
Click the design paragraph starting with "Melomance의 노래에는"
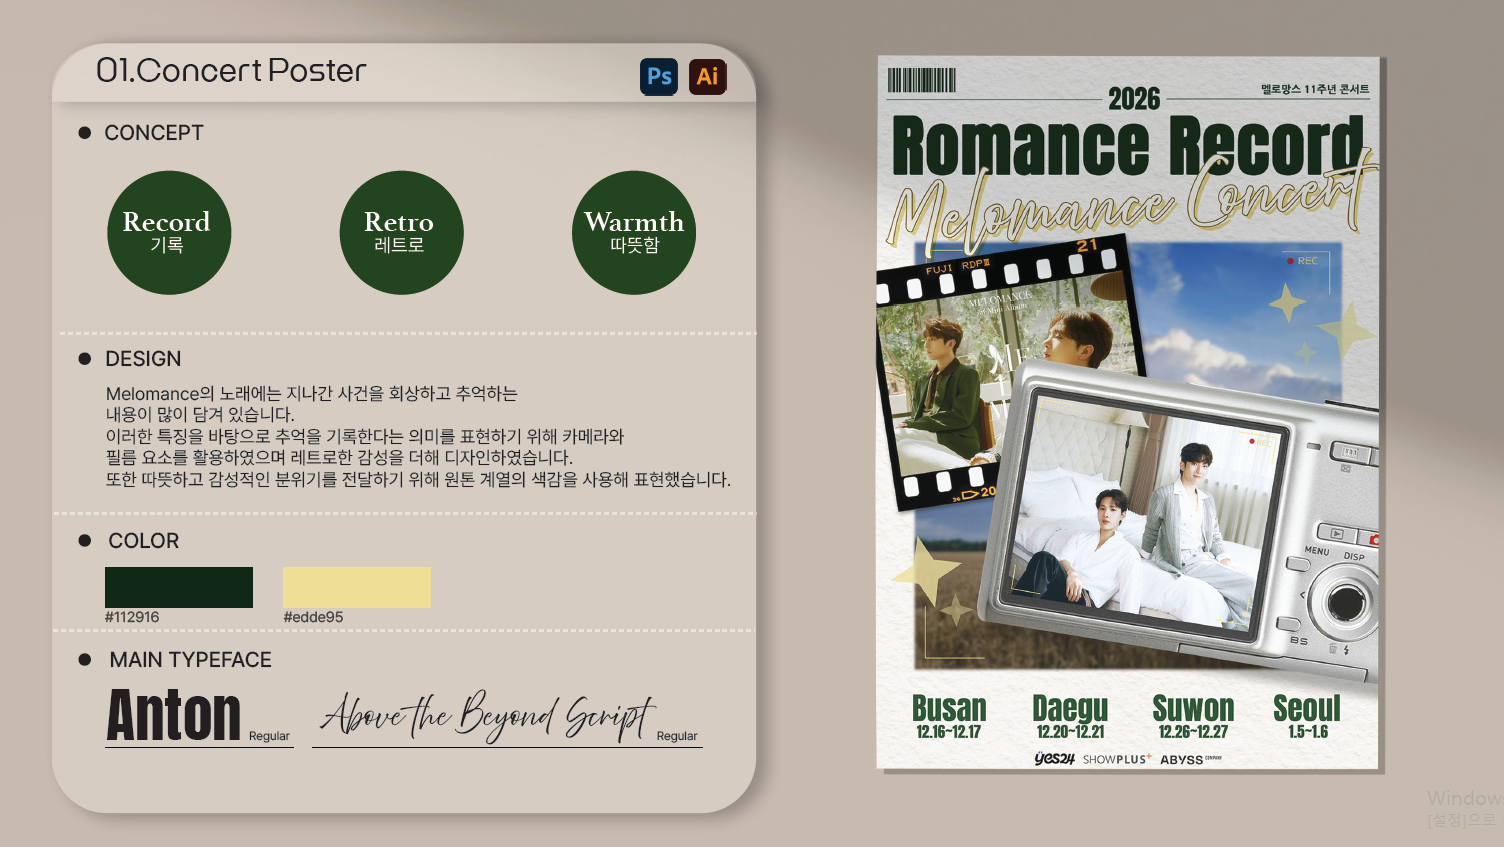pyautogui.click(x=418, y=437)
